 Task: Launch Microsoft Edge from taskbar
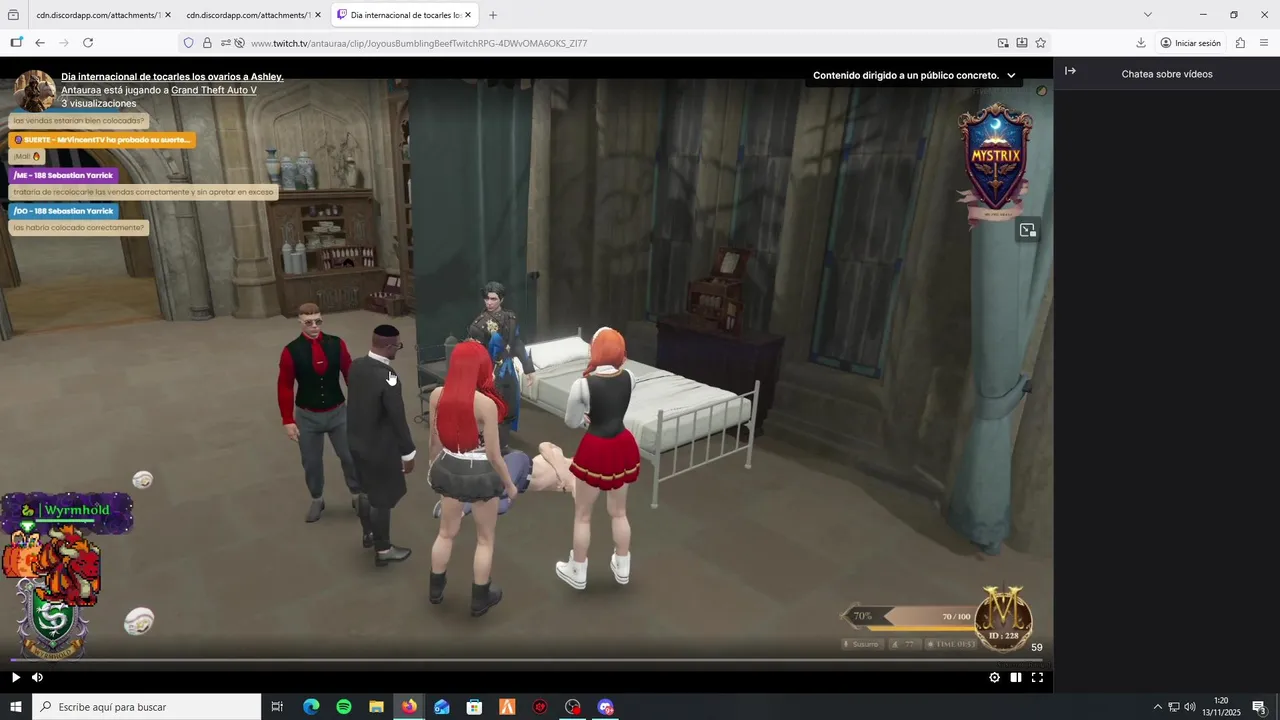(311, 707)
